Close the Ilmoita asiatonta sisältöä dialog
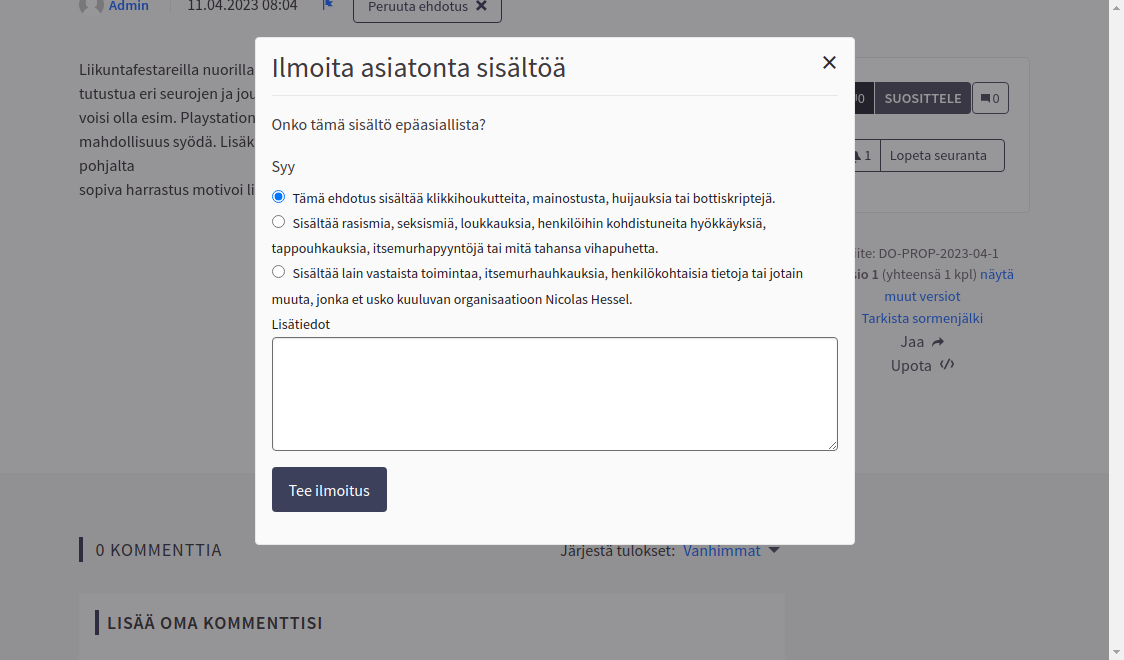This screenshot has width=1124, height=660. click(x=829, y=62)
